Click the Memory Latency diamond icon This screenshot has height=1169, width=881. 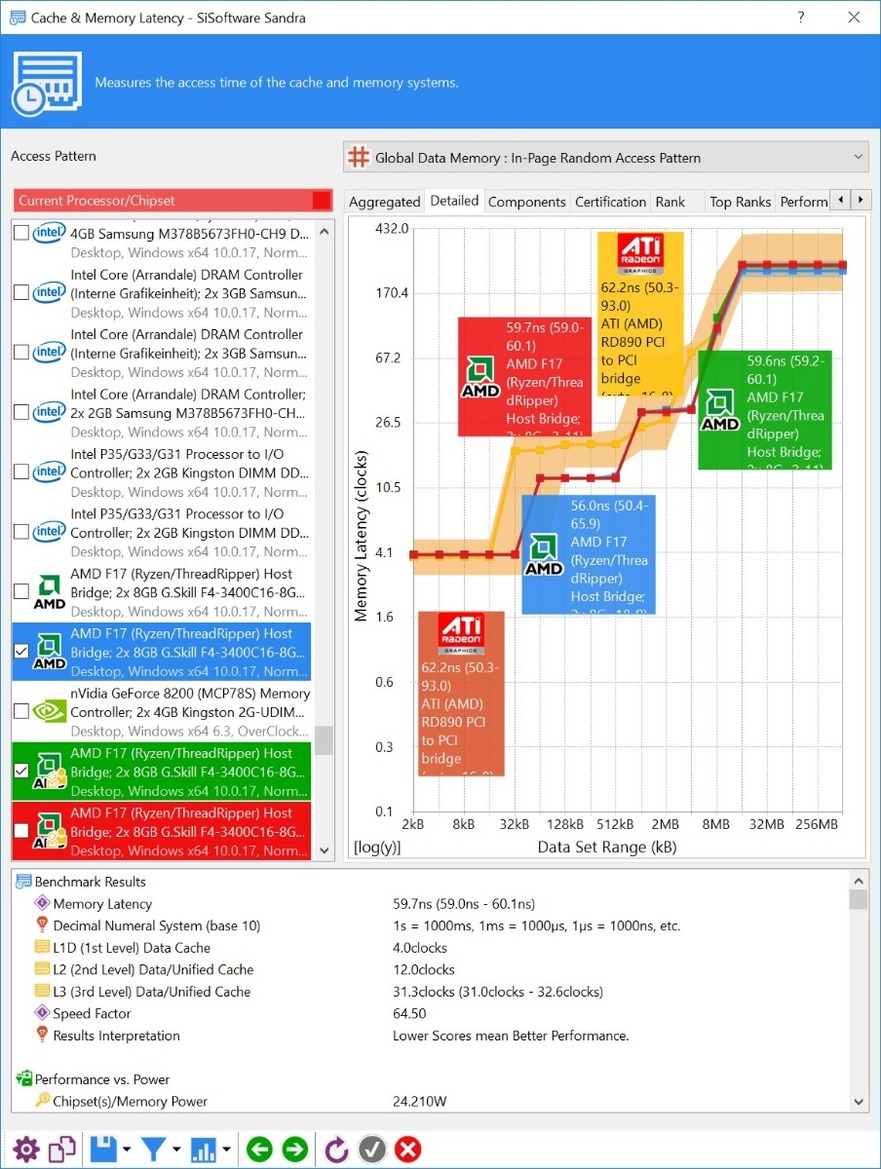[42, 904]
